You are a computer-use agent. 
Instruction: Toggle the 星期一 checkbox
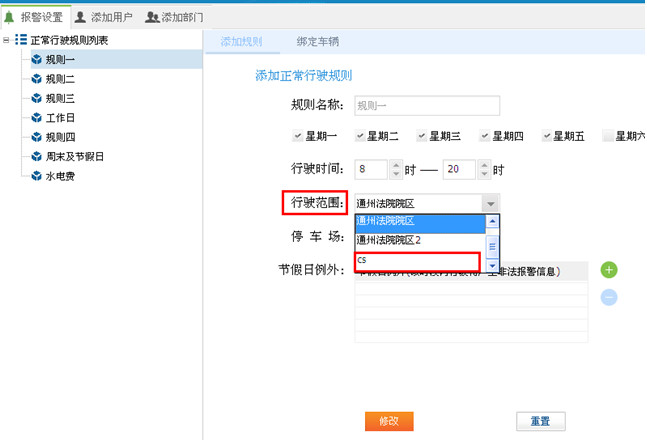[297, 136]
